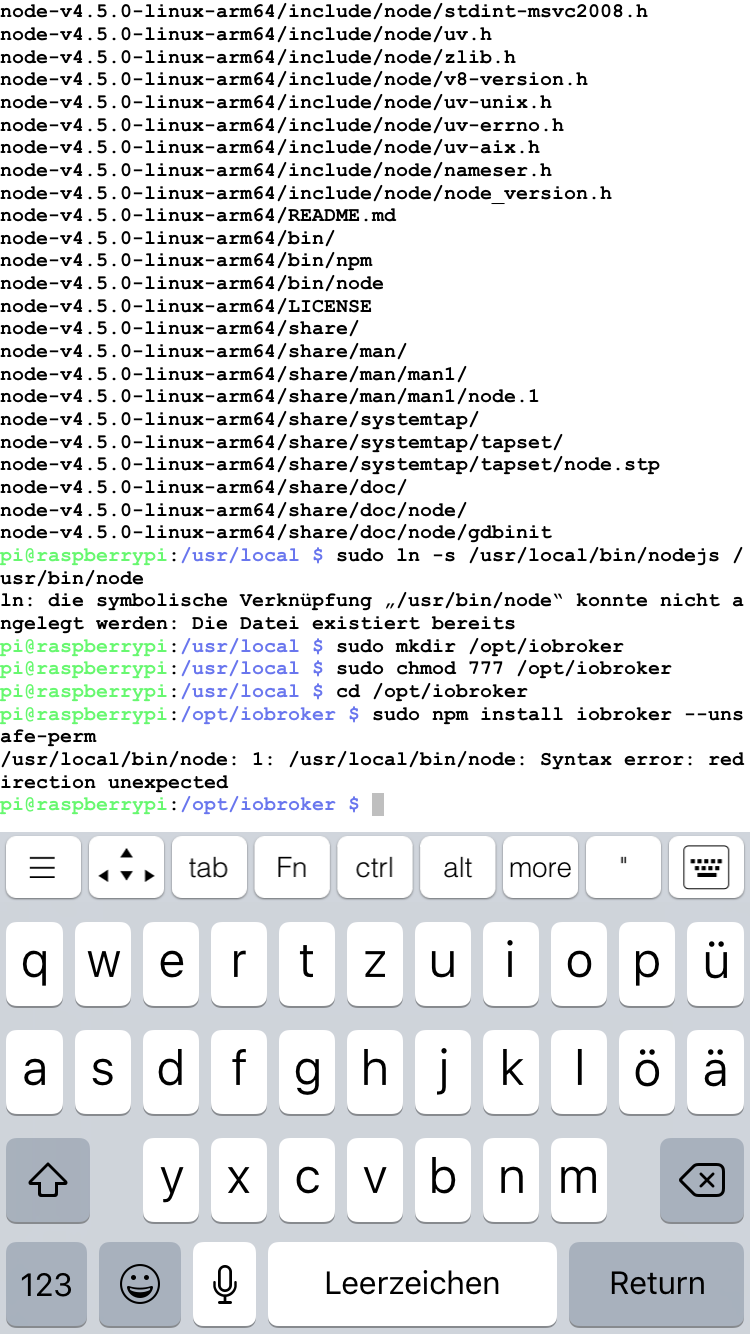This screenshot has height=1334, width=750.
Task: Tap the "cd /opt/iobroker" command line
Action: click(x=264, y=691)
